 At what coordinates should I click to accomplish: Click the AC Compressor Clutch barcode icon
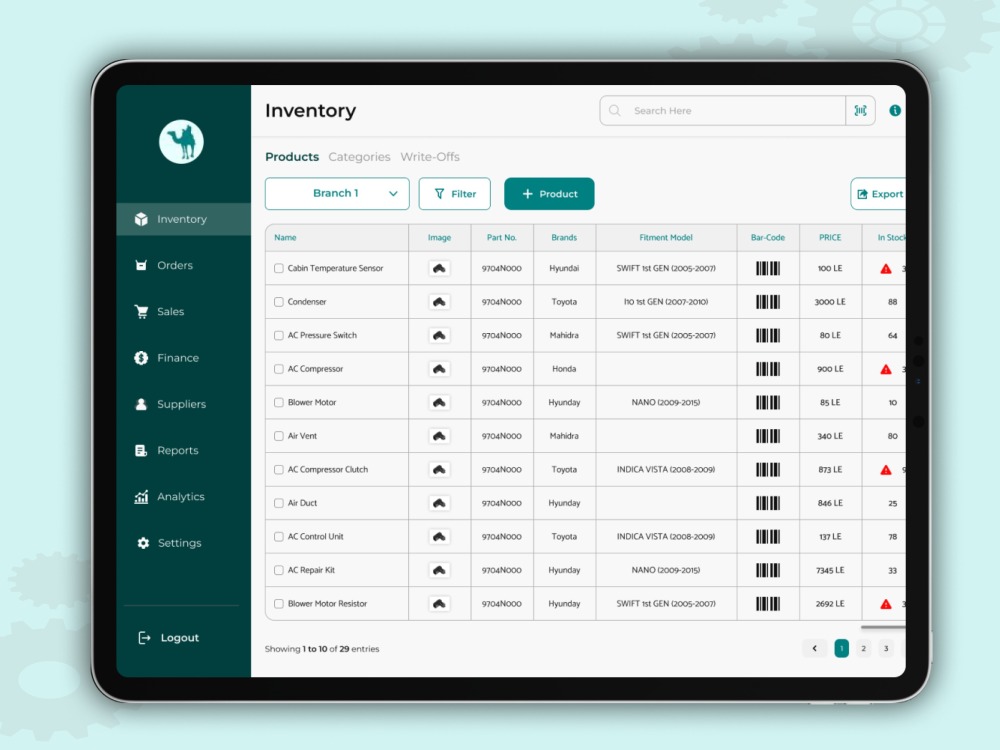(768, 470)
